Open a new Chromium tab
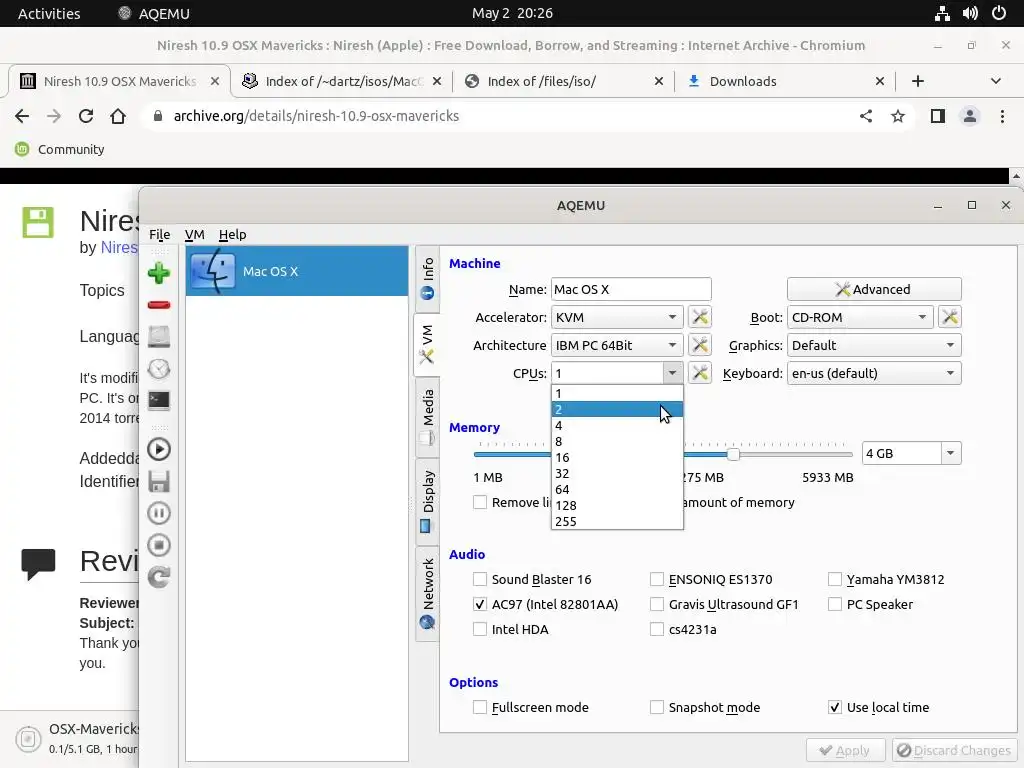 (918, 81)
